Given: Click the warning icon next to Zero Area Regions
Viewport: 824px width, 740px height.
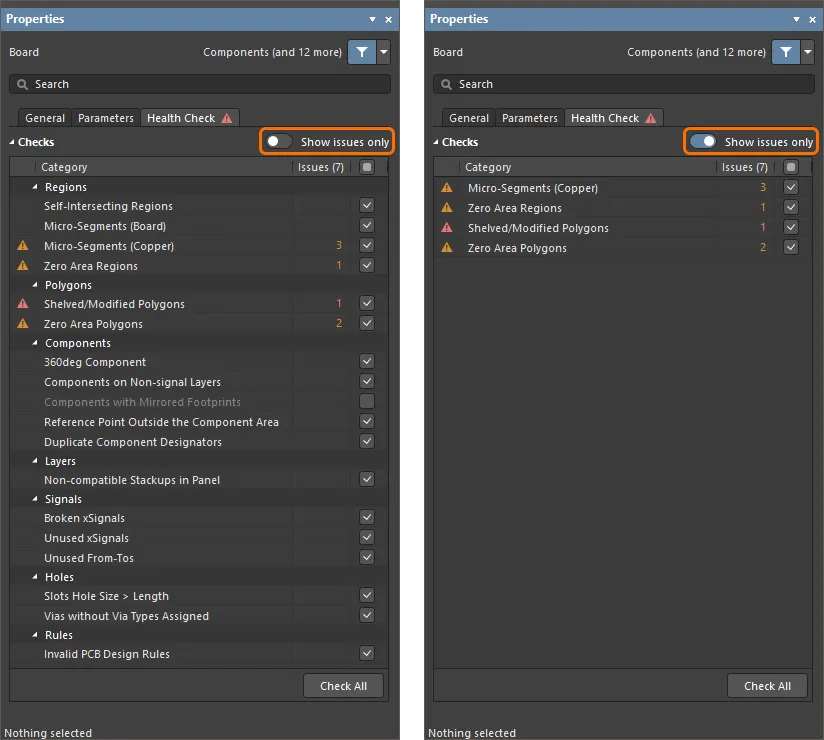Looking at the screenshot, I should click(x=22, y=264).
